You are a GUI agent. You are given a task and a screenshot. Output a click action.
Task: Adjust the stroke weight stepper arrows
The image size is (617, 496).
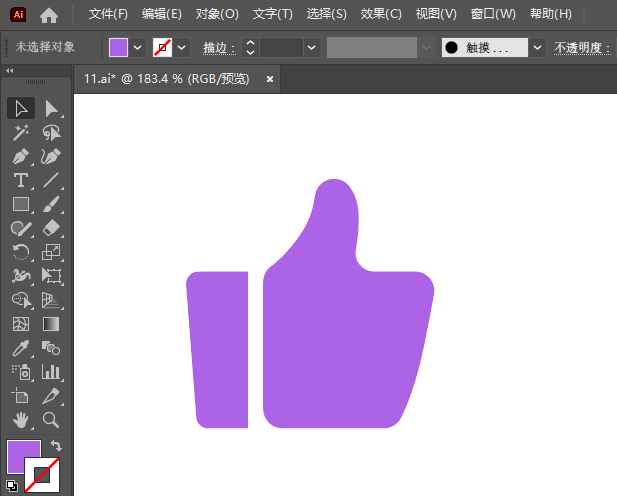(x=250, y=48)
